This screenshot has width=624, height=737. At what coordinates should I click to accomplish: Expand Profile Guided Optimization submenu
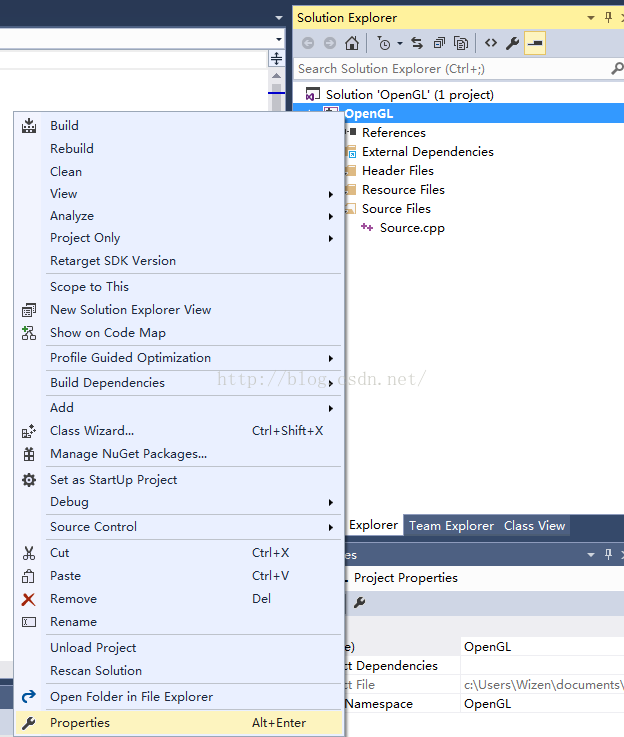pos(179,358)
